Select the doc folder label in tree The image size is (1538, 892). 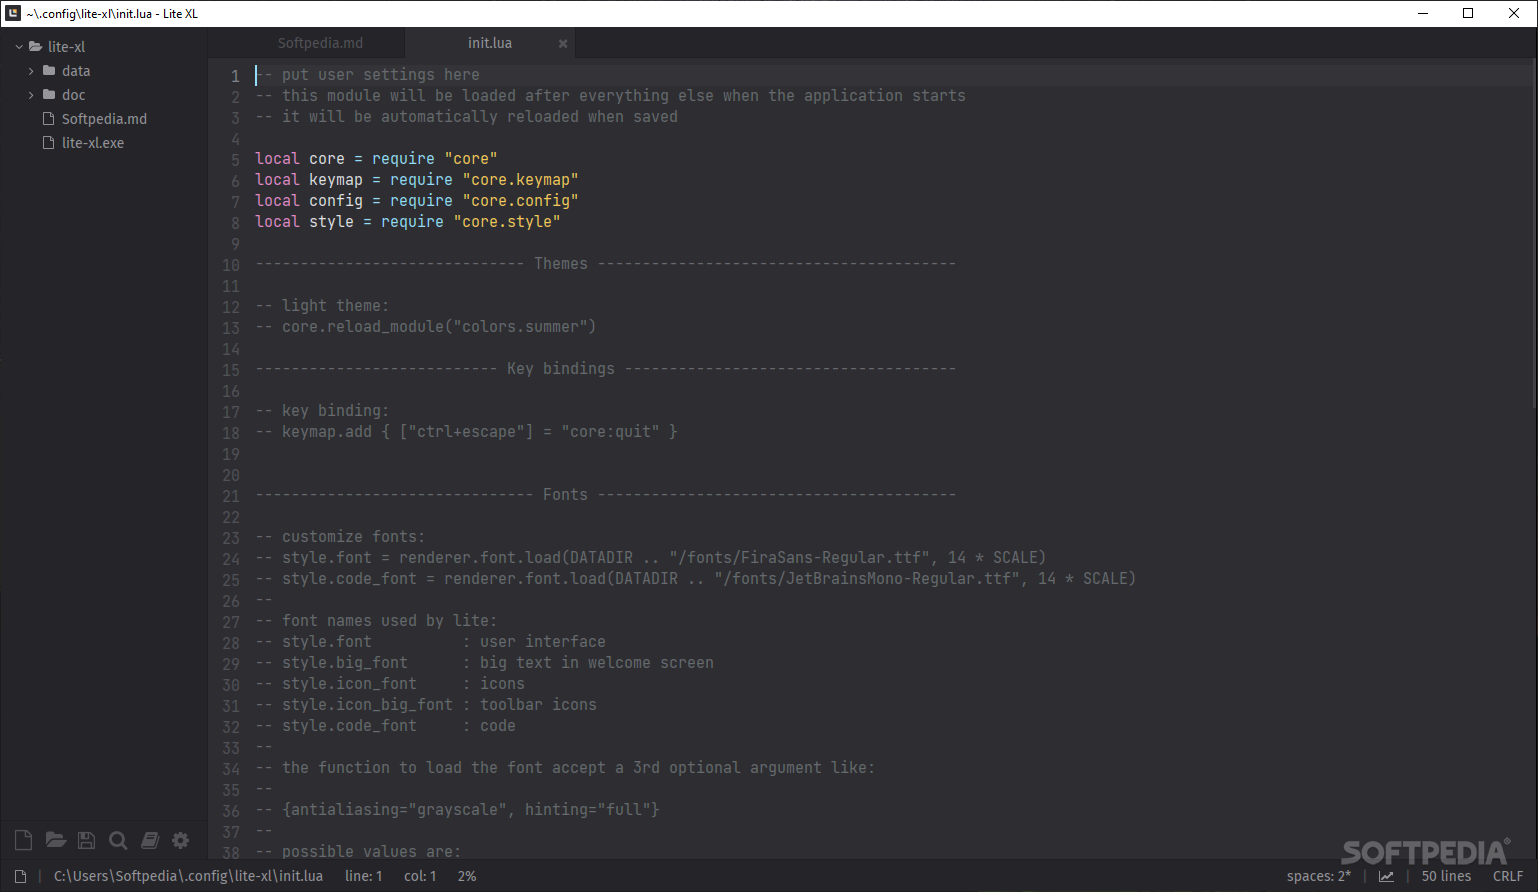(x=73, y=94)
